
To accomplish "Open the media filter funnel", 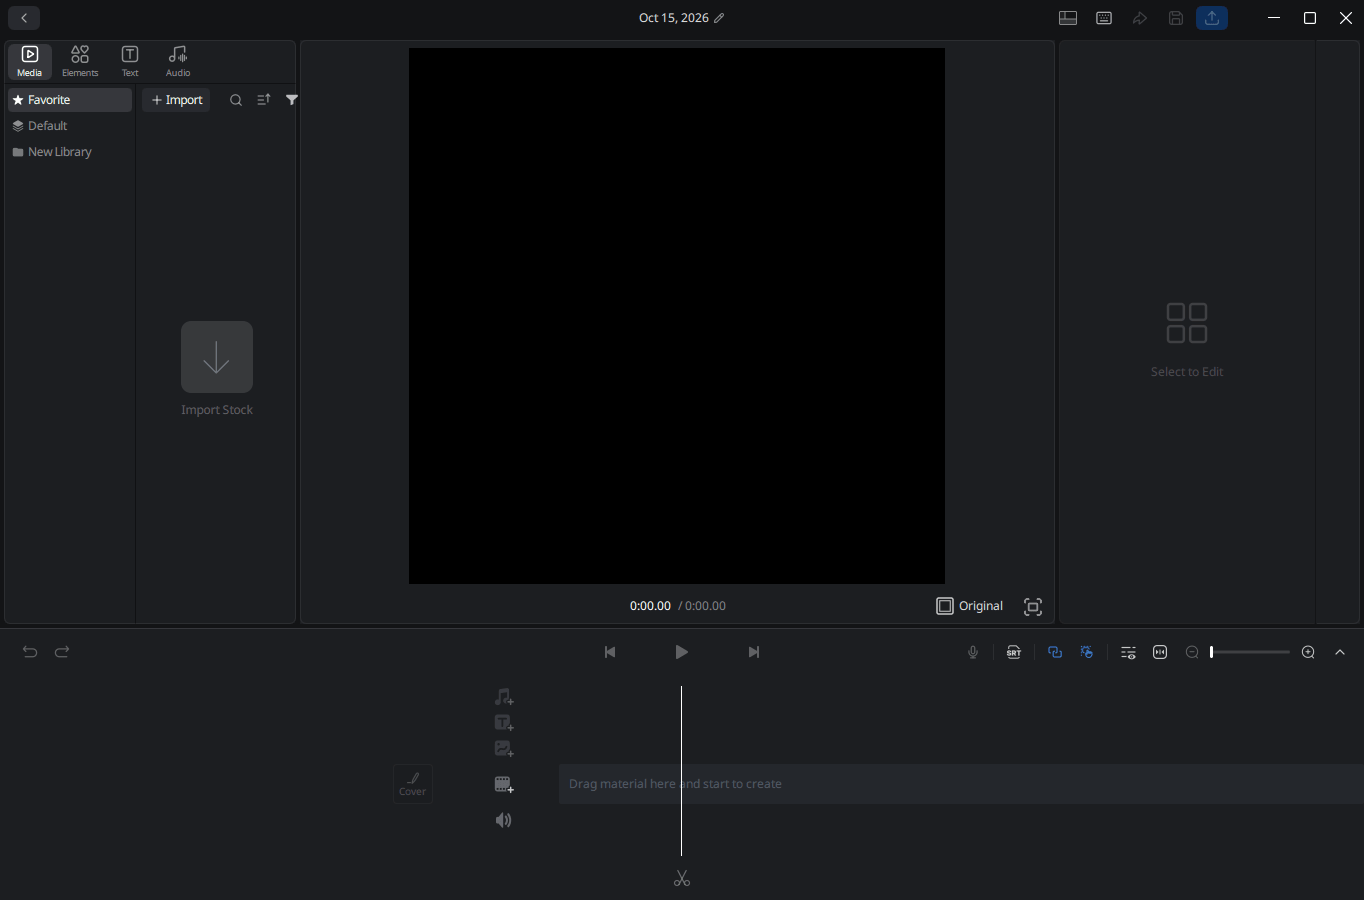I will 292,100.
